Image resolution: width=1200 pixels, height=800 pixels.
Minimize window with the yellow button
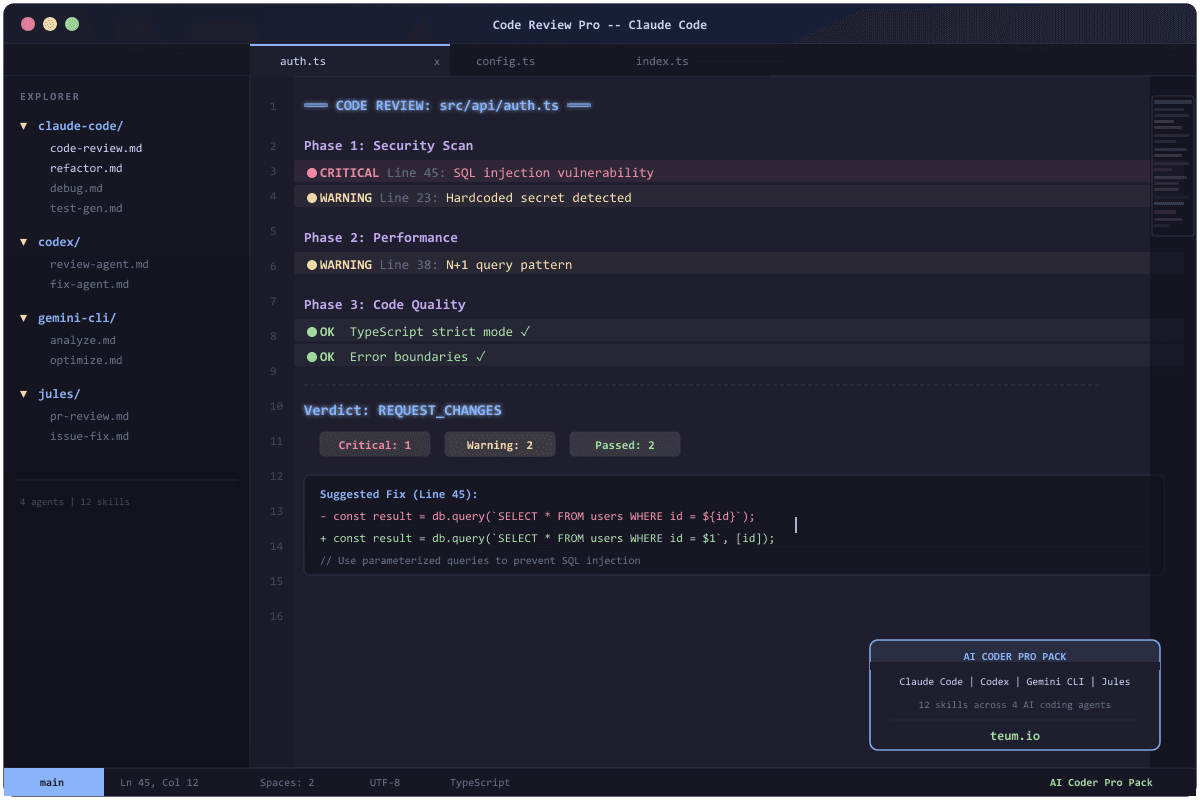point(50,24)
